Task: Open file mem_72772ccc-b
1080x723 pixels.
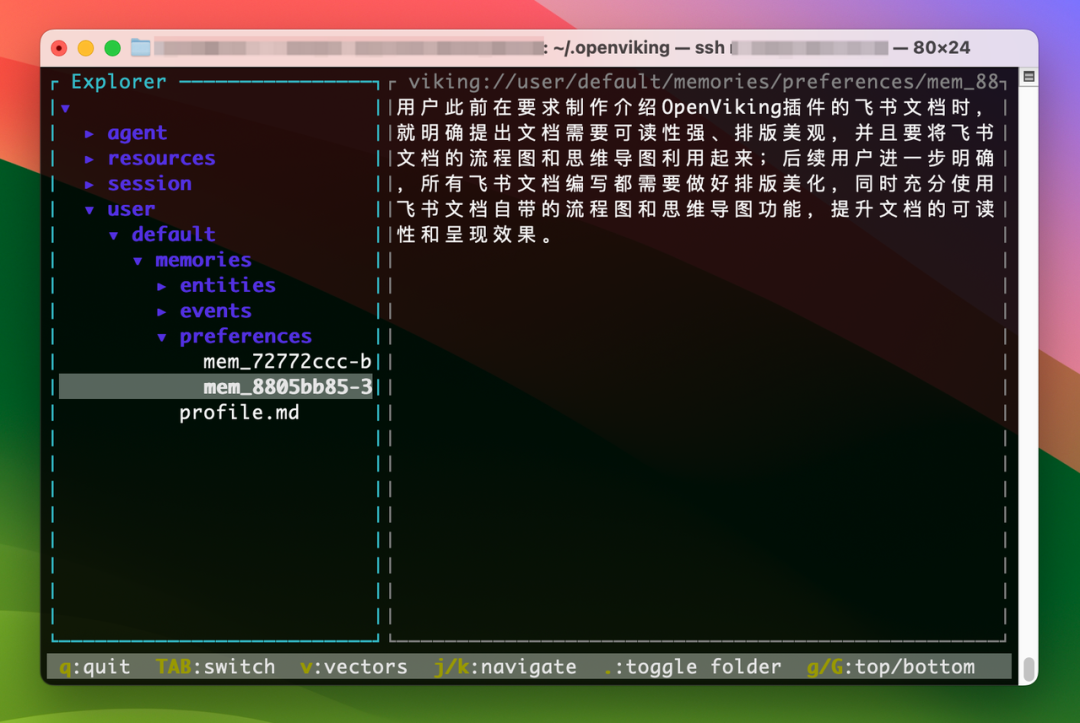Action: (x=287, y=362)
